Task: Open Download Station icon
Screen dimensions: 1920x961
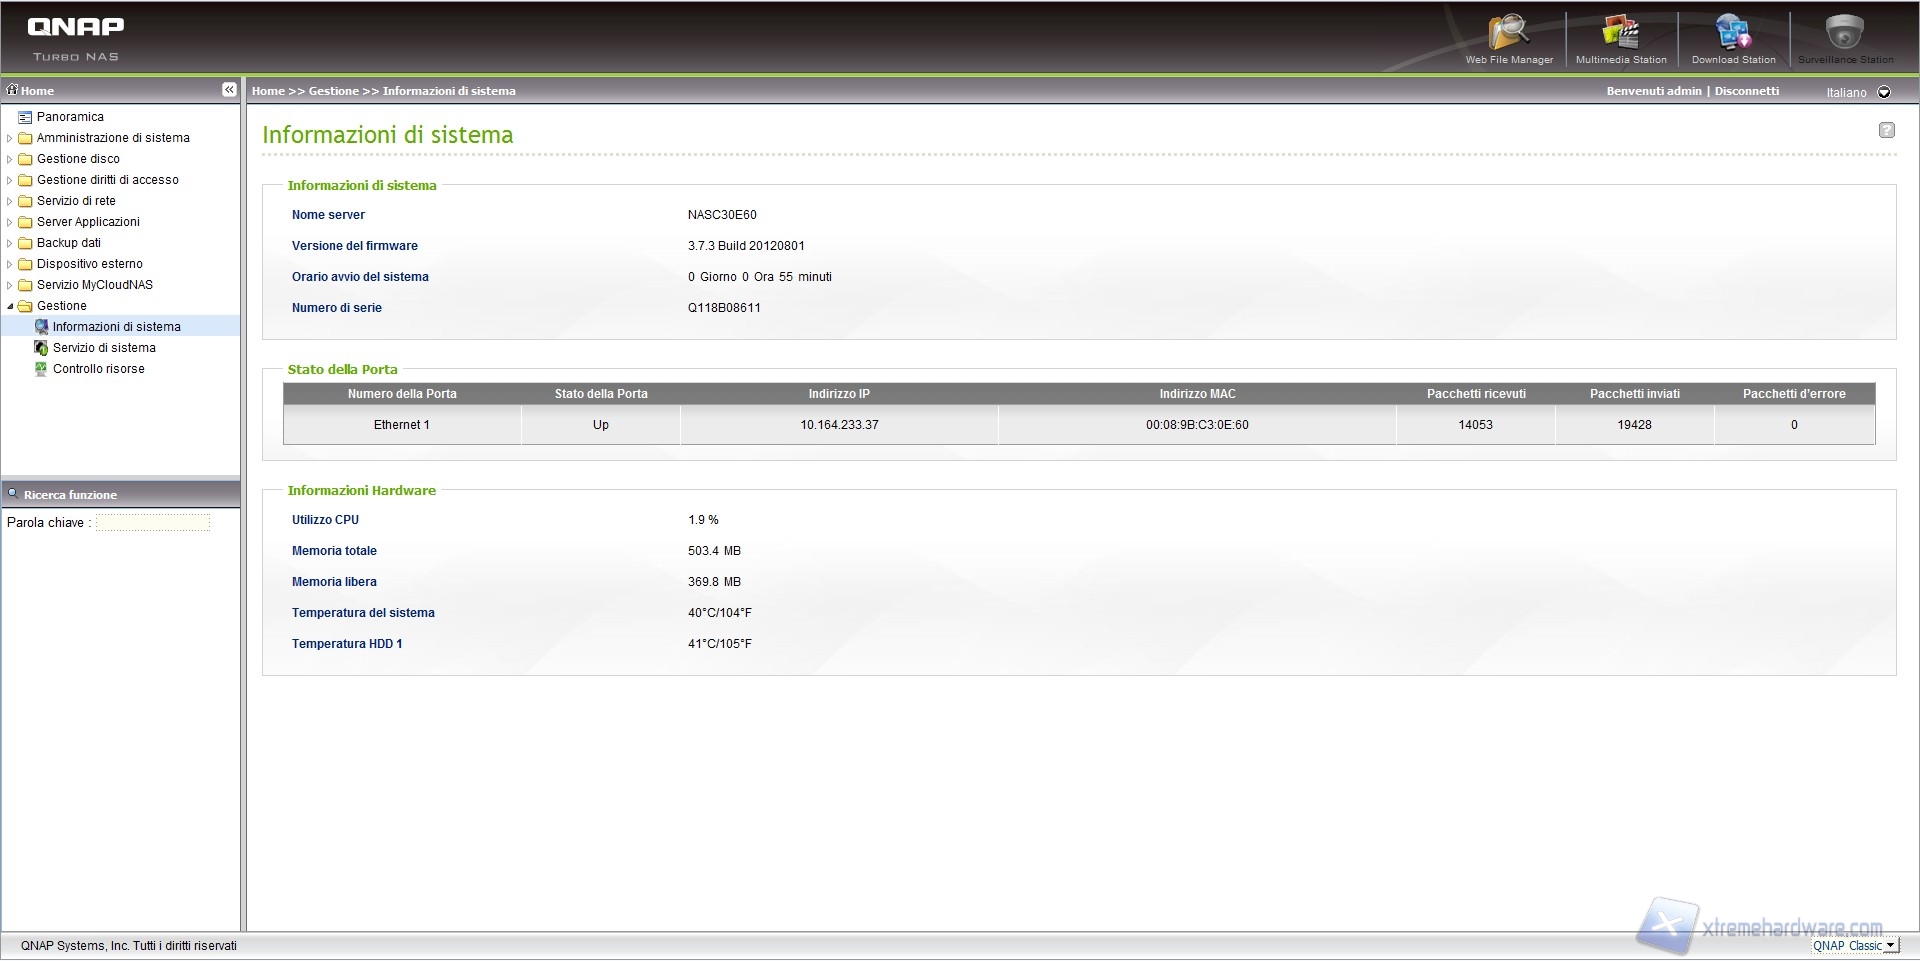Action: tap(1733, 34)
